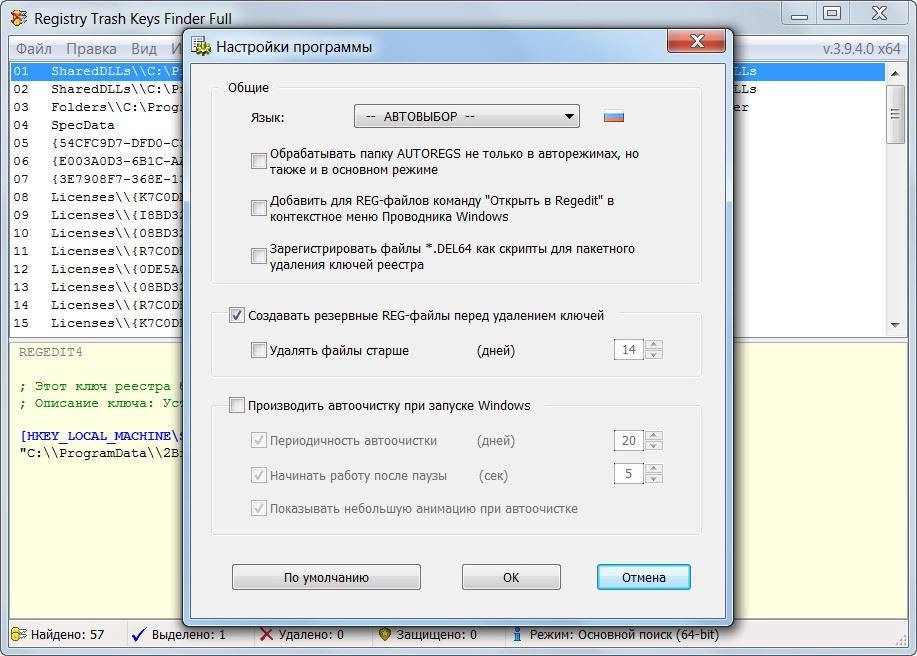
Task: Select row 07 {3E7908F7-368E entry
Action: 97,179
